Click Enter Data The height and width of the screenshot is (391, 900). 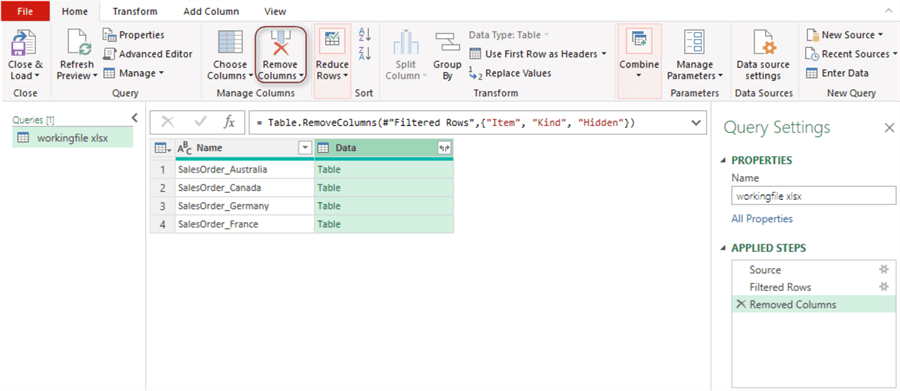tap(837, 73)
